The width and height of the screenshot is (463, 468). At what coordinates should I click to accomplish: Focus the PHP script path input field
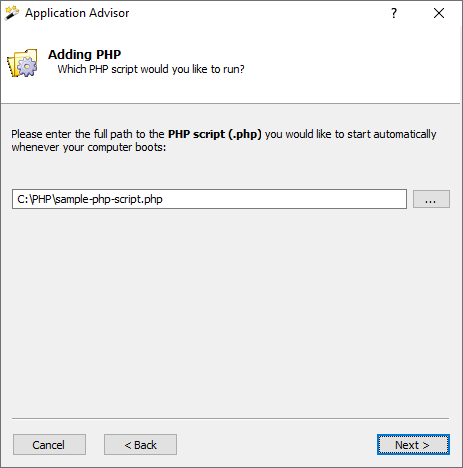209,199
